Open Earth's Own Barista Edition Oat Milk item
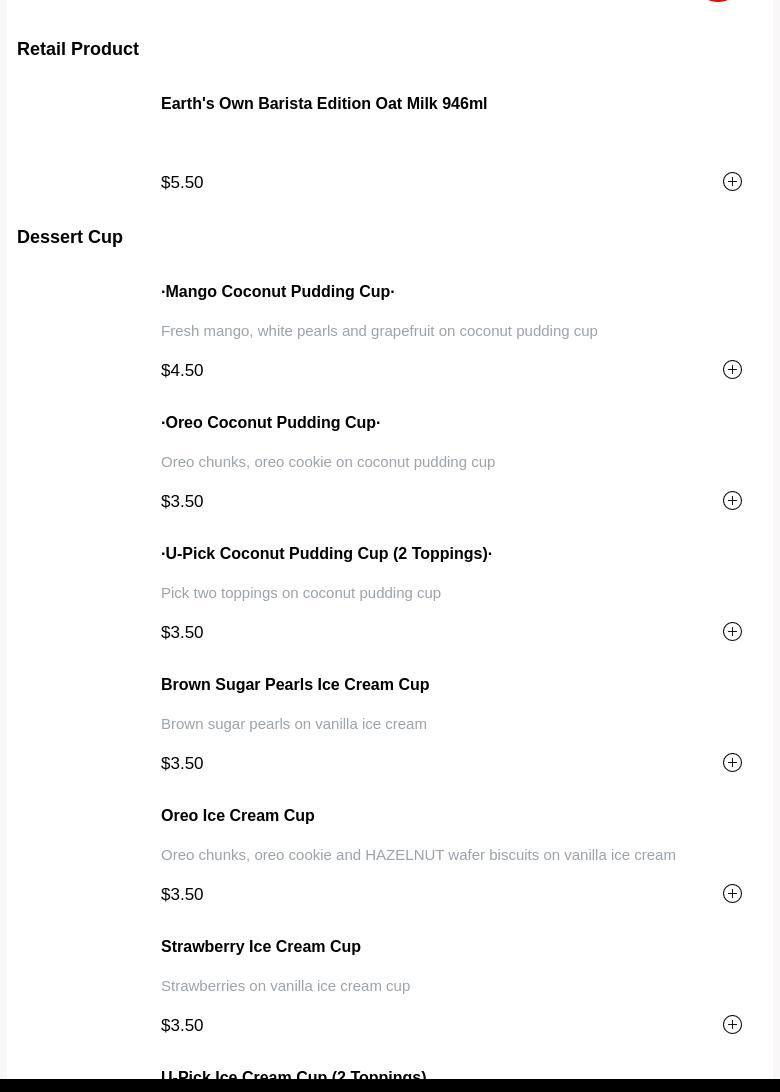Viewport: 780px width, 1092px height. (323, 104)
